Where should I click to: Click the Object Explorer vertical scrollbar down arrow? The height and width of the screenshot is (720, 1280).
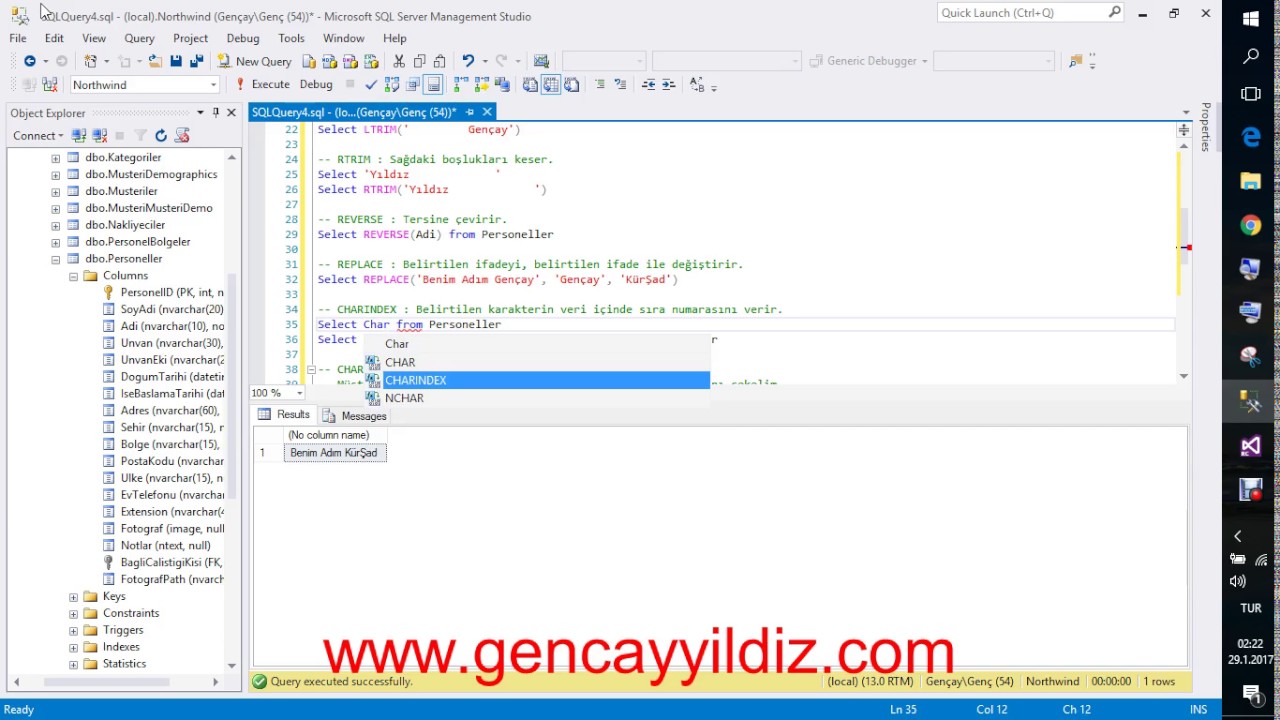pos(232,665)
